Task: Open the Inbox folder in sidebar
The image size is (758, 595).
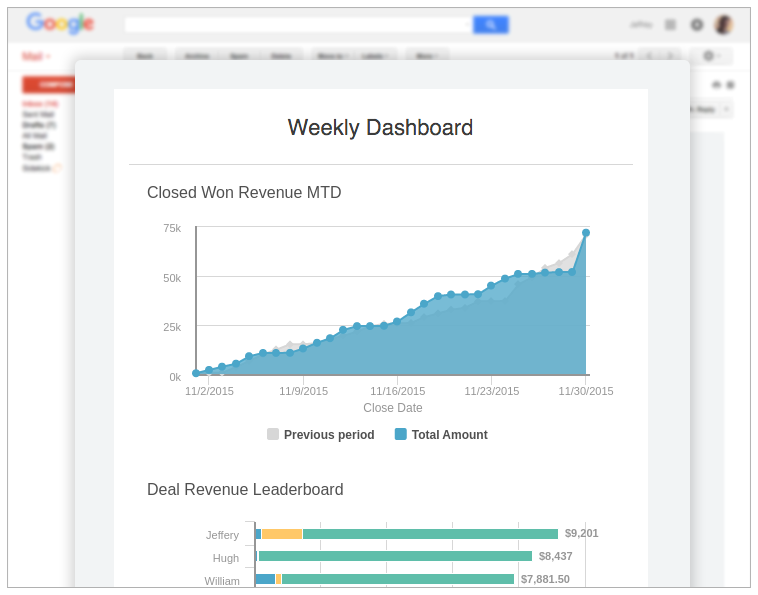Action: pos(40,104)
